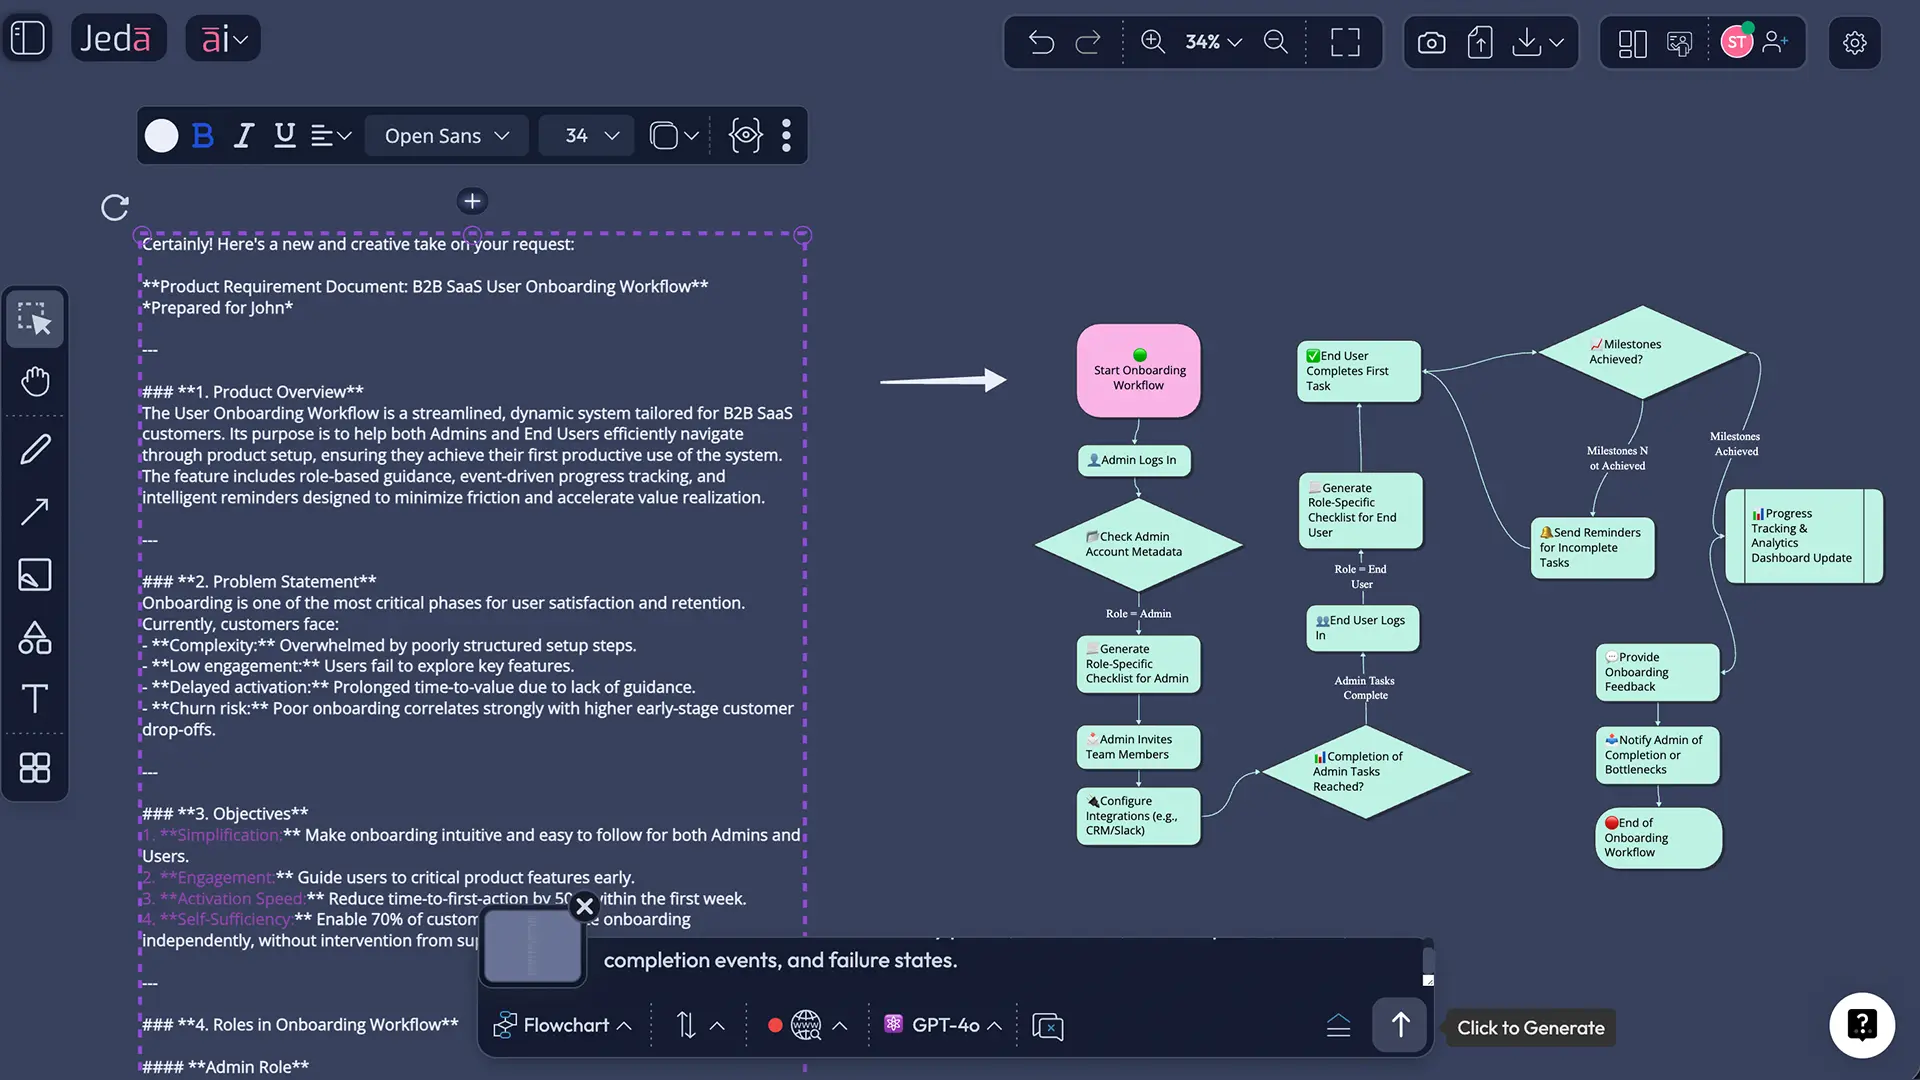
Task: Toggle italic formatting
Action: (243, 136)
